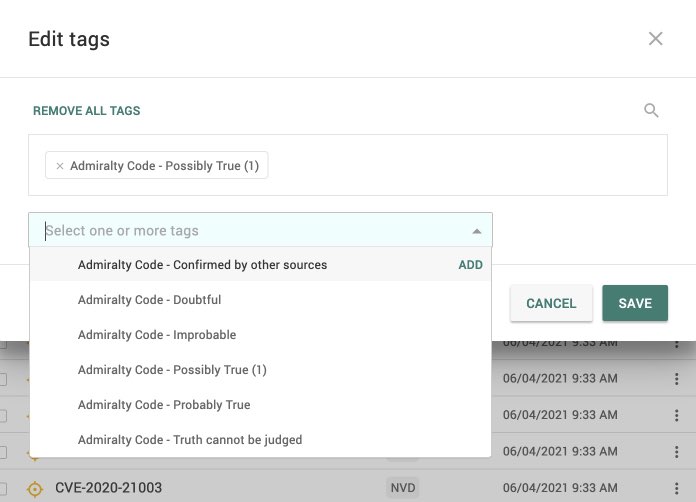
Task: Remove the Possibly True tag chip
Action: [x=60, y=166]
